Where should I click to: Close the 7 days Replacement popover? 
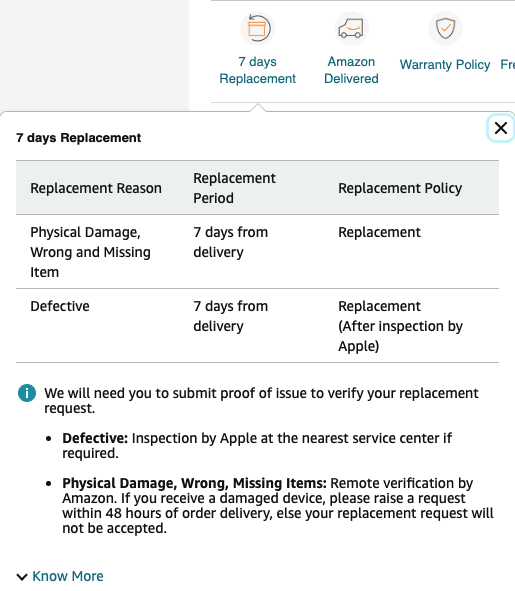(501, 128)
